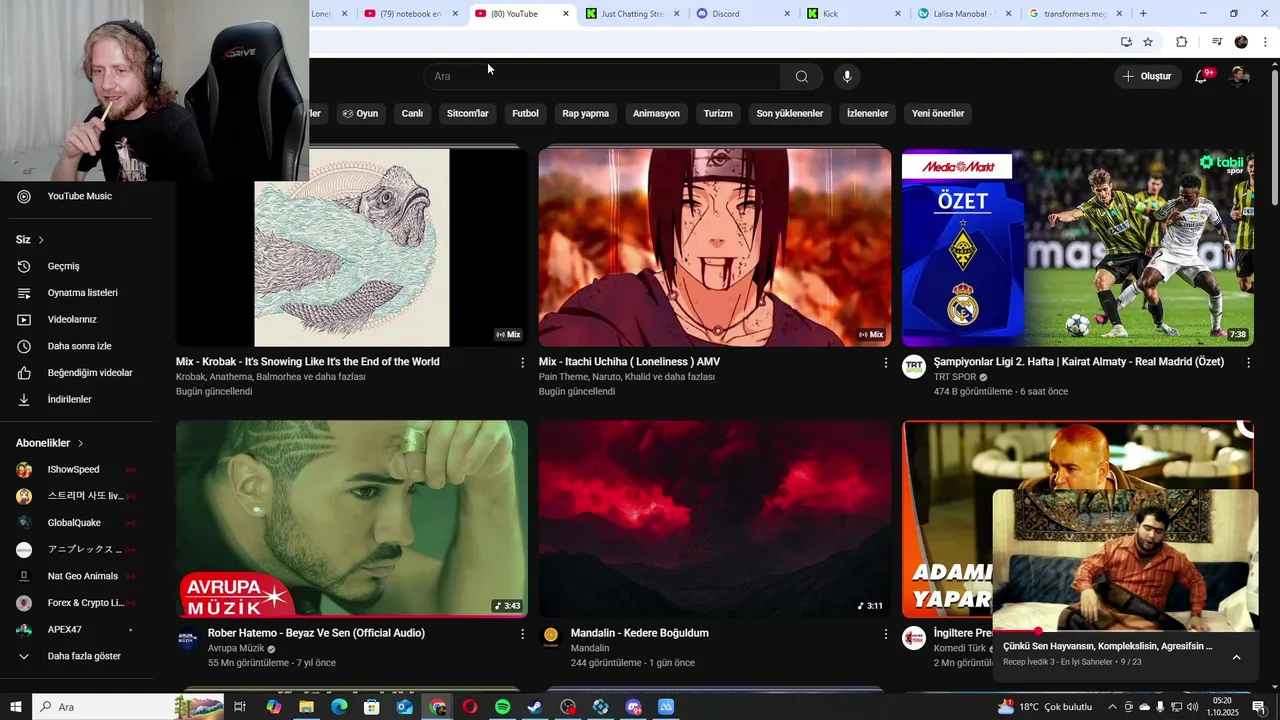Open the Itachi Uchiha AMV thumbnail
The image size is (1280, 720).
tap(715, 248)
